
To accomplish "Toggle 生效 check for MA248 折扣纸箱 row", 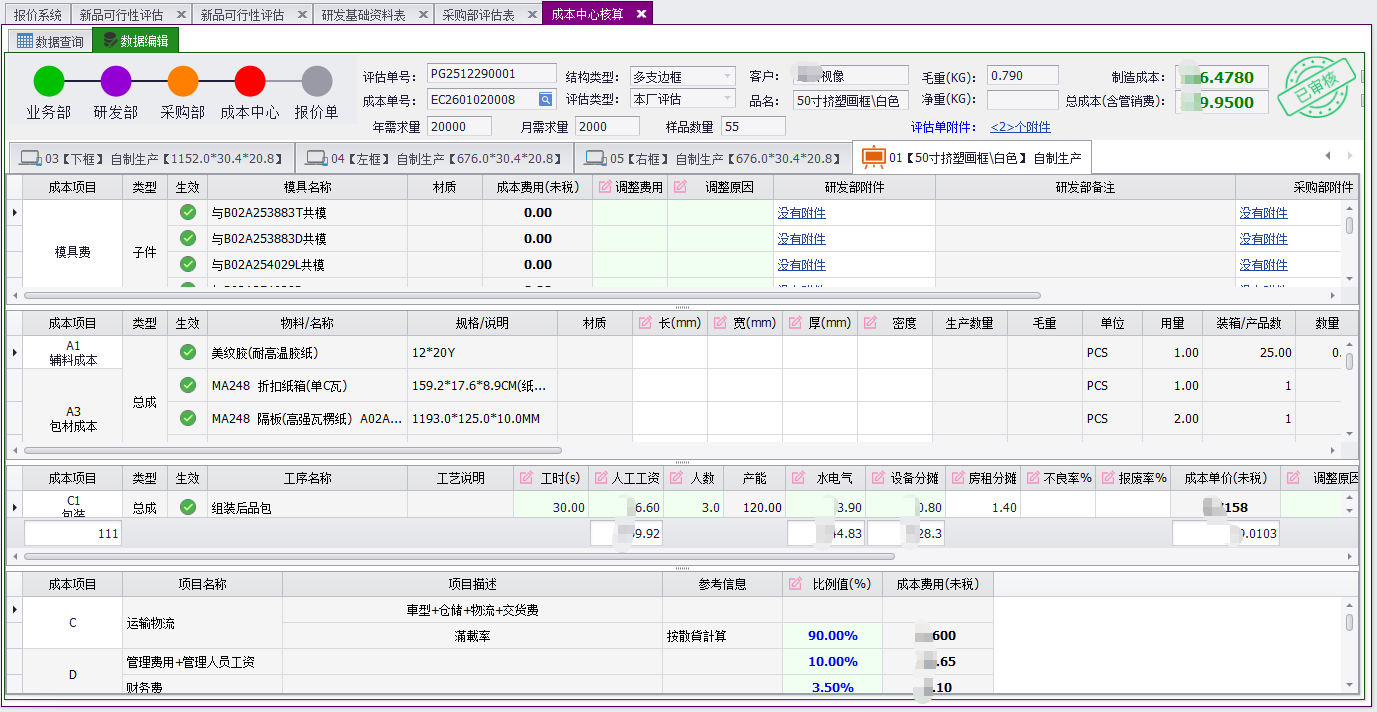I will click(187, 385).
